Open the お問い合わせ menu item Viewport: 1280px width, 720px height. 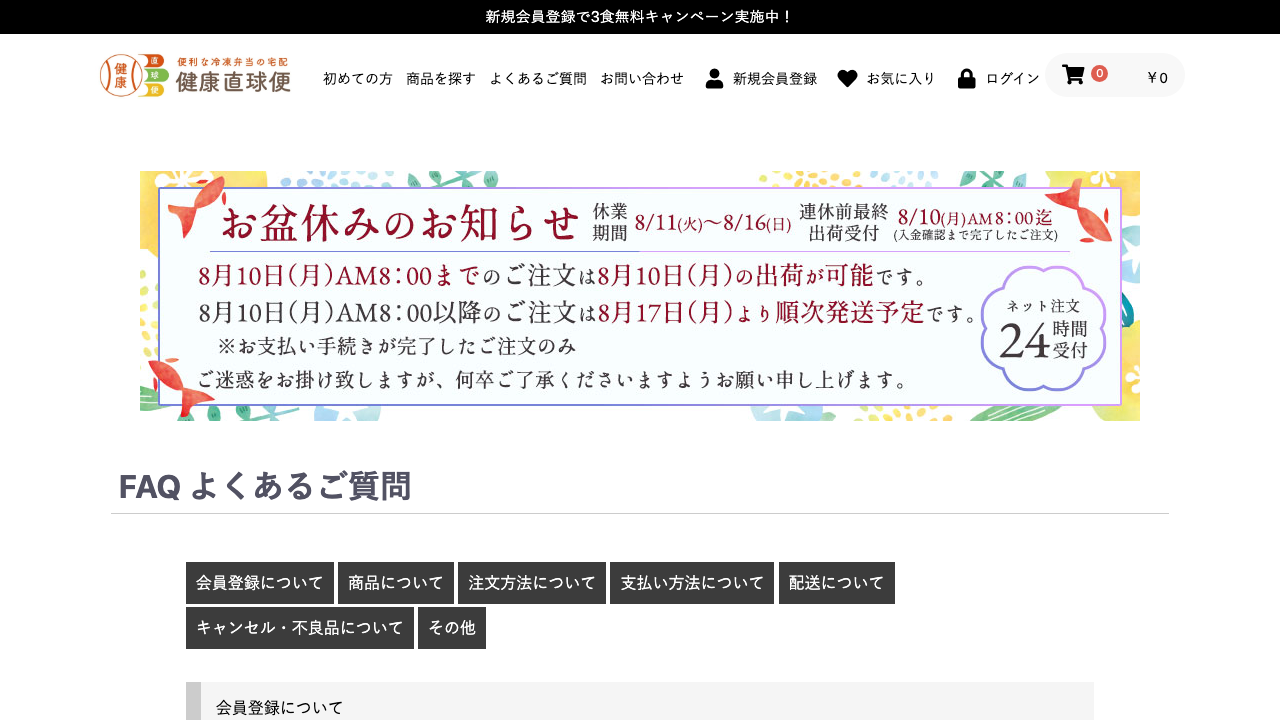pyautogui.click(x=642, y=78)
